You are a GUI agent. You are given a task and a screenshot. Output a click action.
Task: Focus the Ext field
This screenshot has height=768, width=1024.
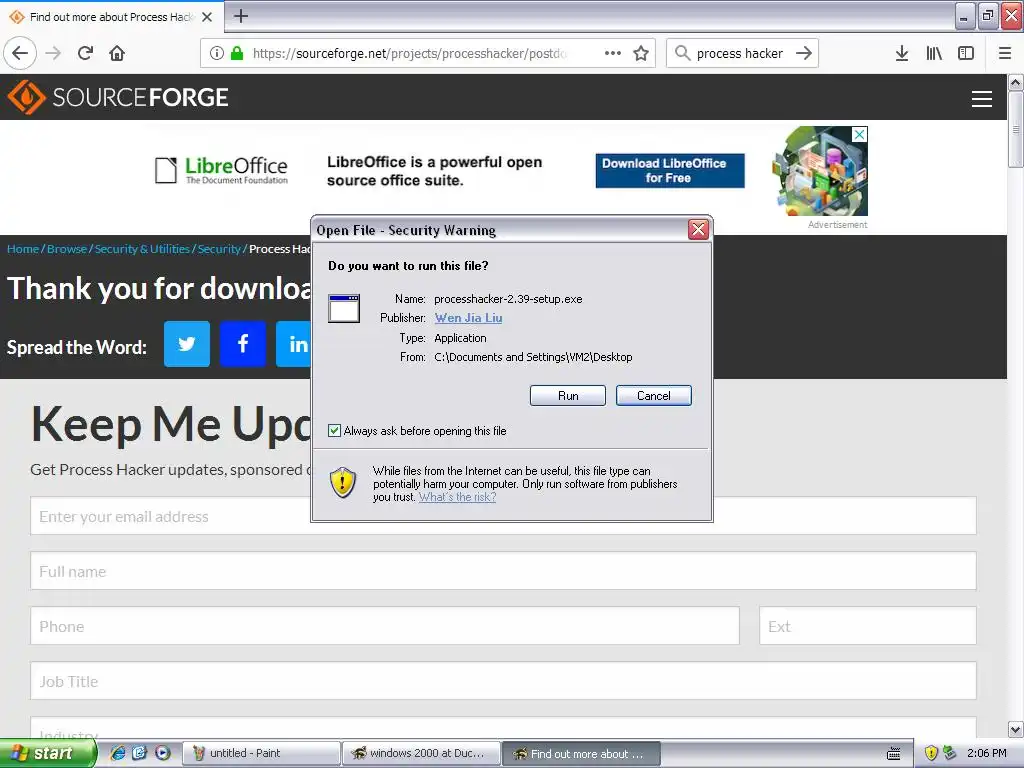pos(868,626)
